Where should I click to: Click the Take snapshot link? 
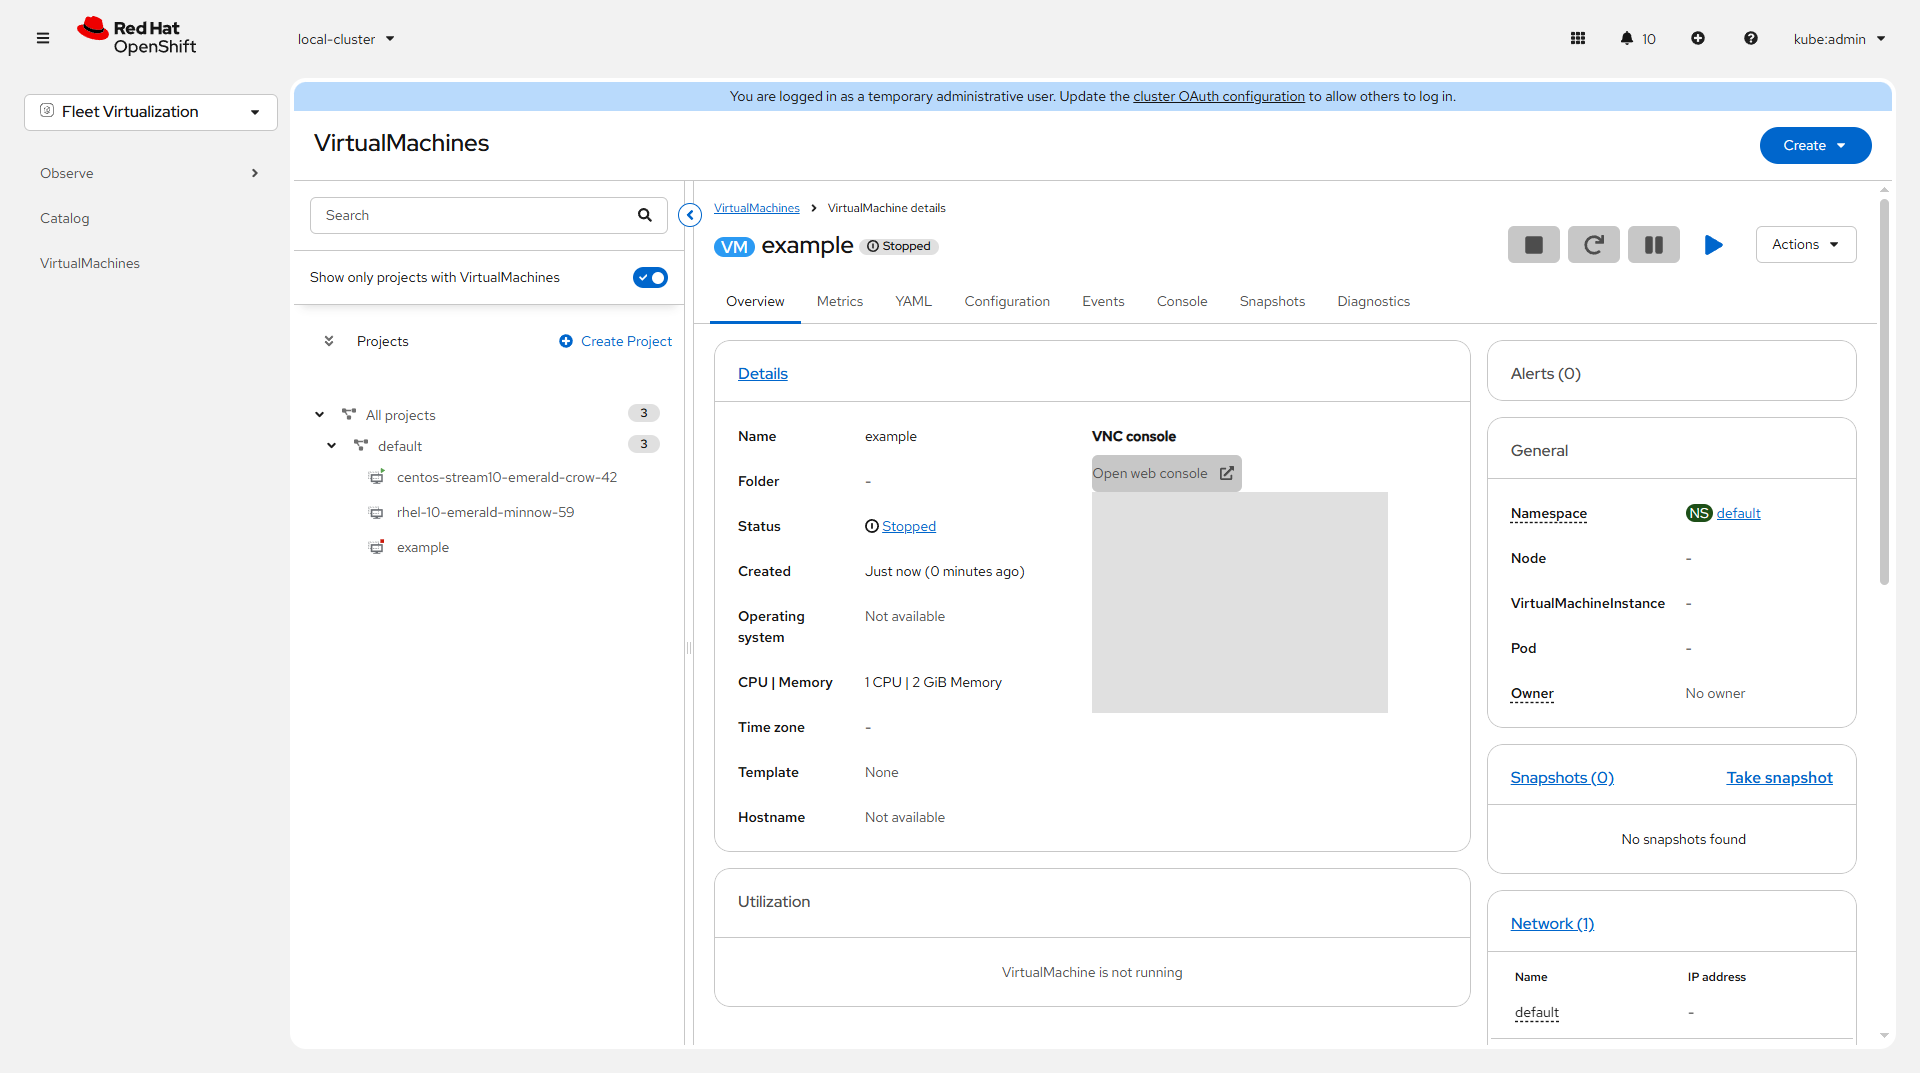[x=1779, y=778]
